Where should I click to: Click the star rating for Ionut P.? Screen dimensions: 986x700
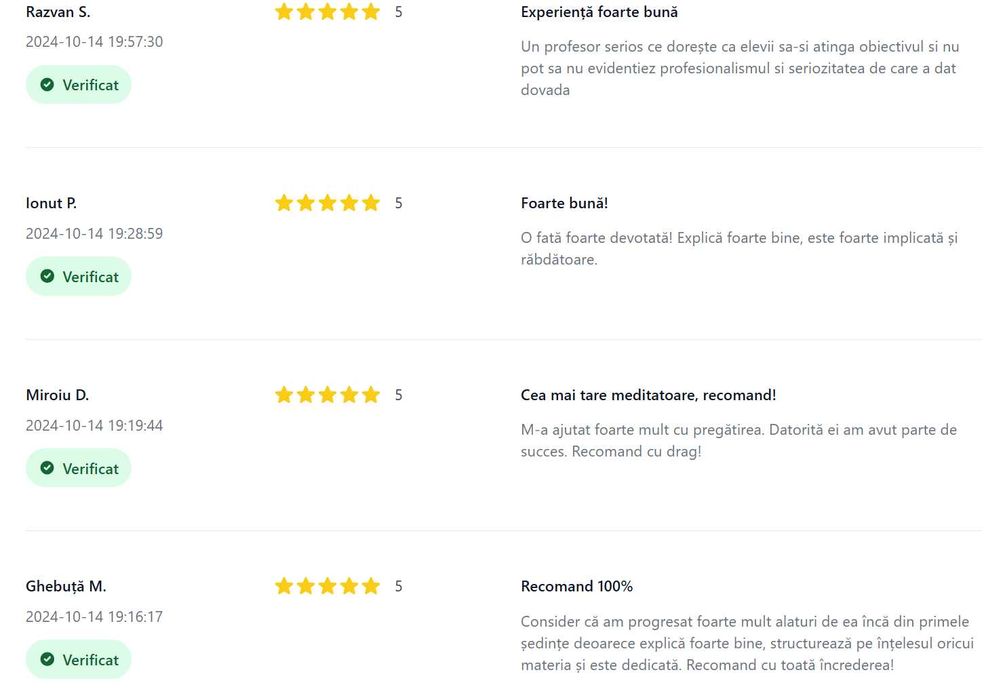[327, 203]
